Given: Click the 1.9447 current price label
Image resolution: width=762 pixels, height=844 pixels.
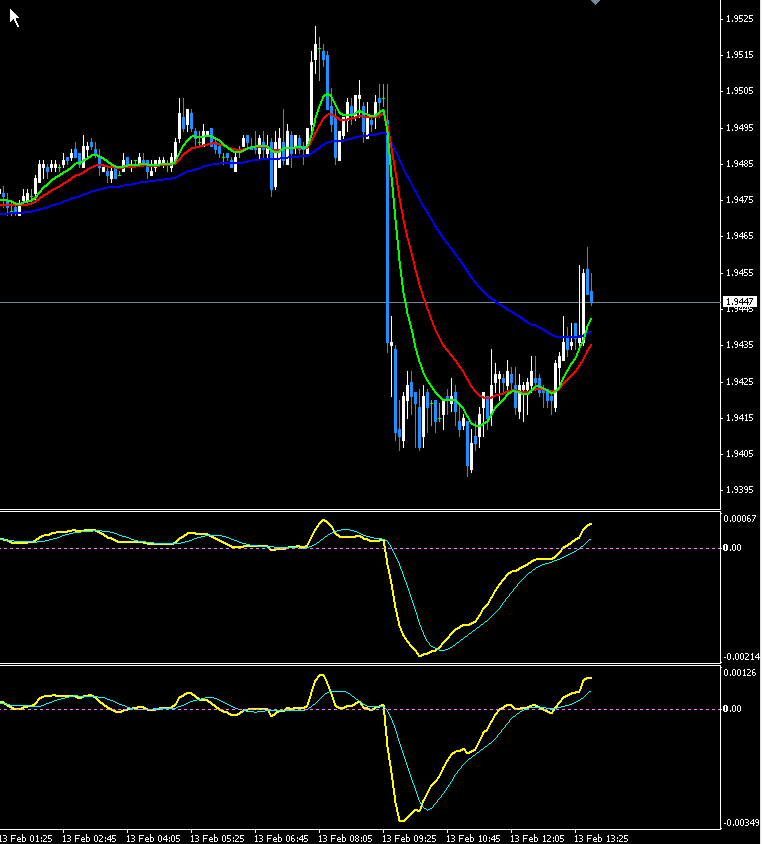Looking at the screenshot, I should coord(738,302).
